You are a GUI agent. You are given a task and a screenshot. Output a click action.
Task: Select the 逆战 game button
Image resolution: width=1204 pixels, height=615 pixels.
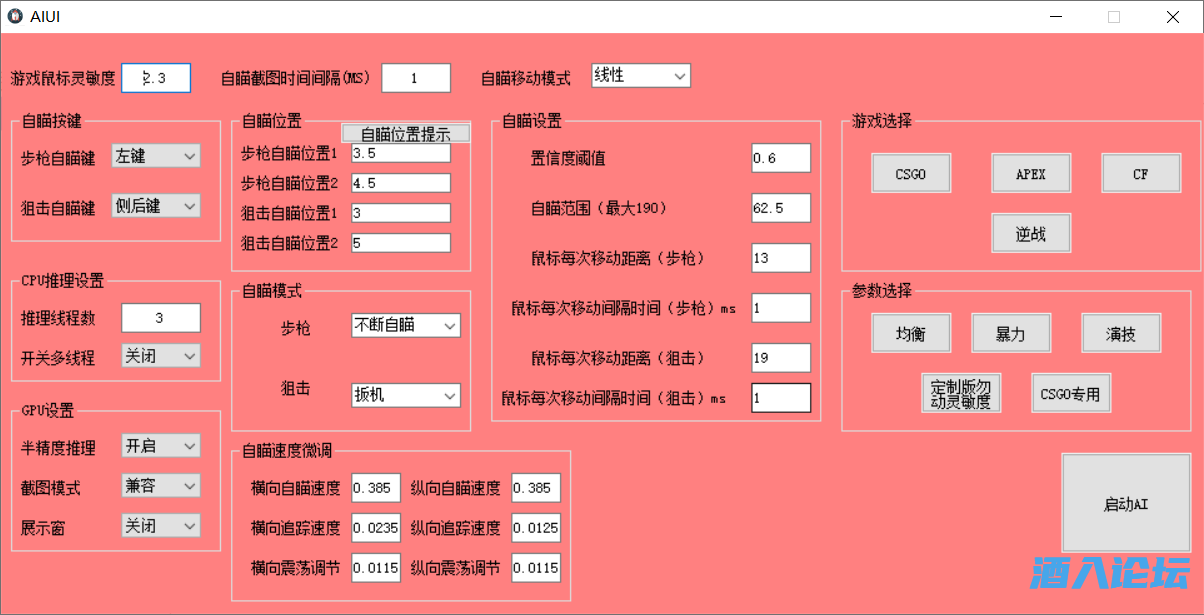(1030, 233)
